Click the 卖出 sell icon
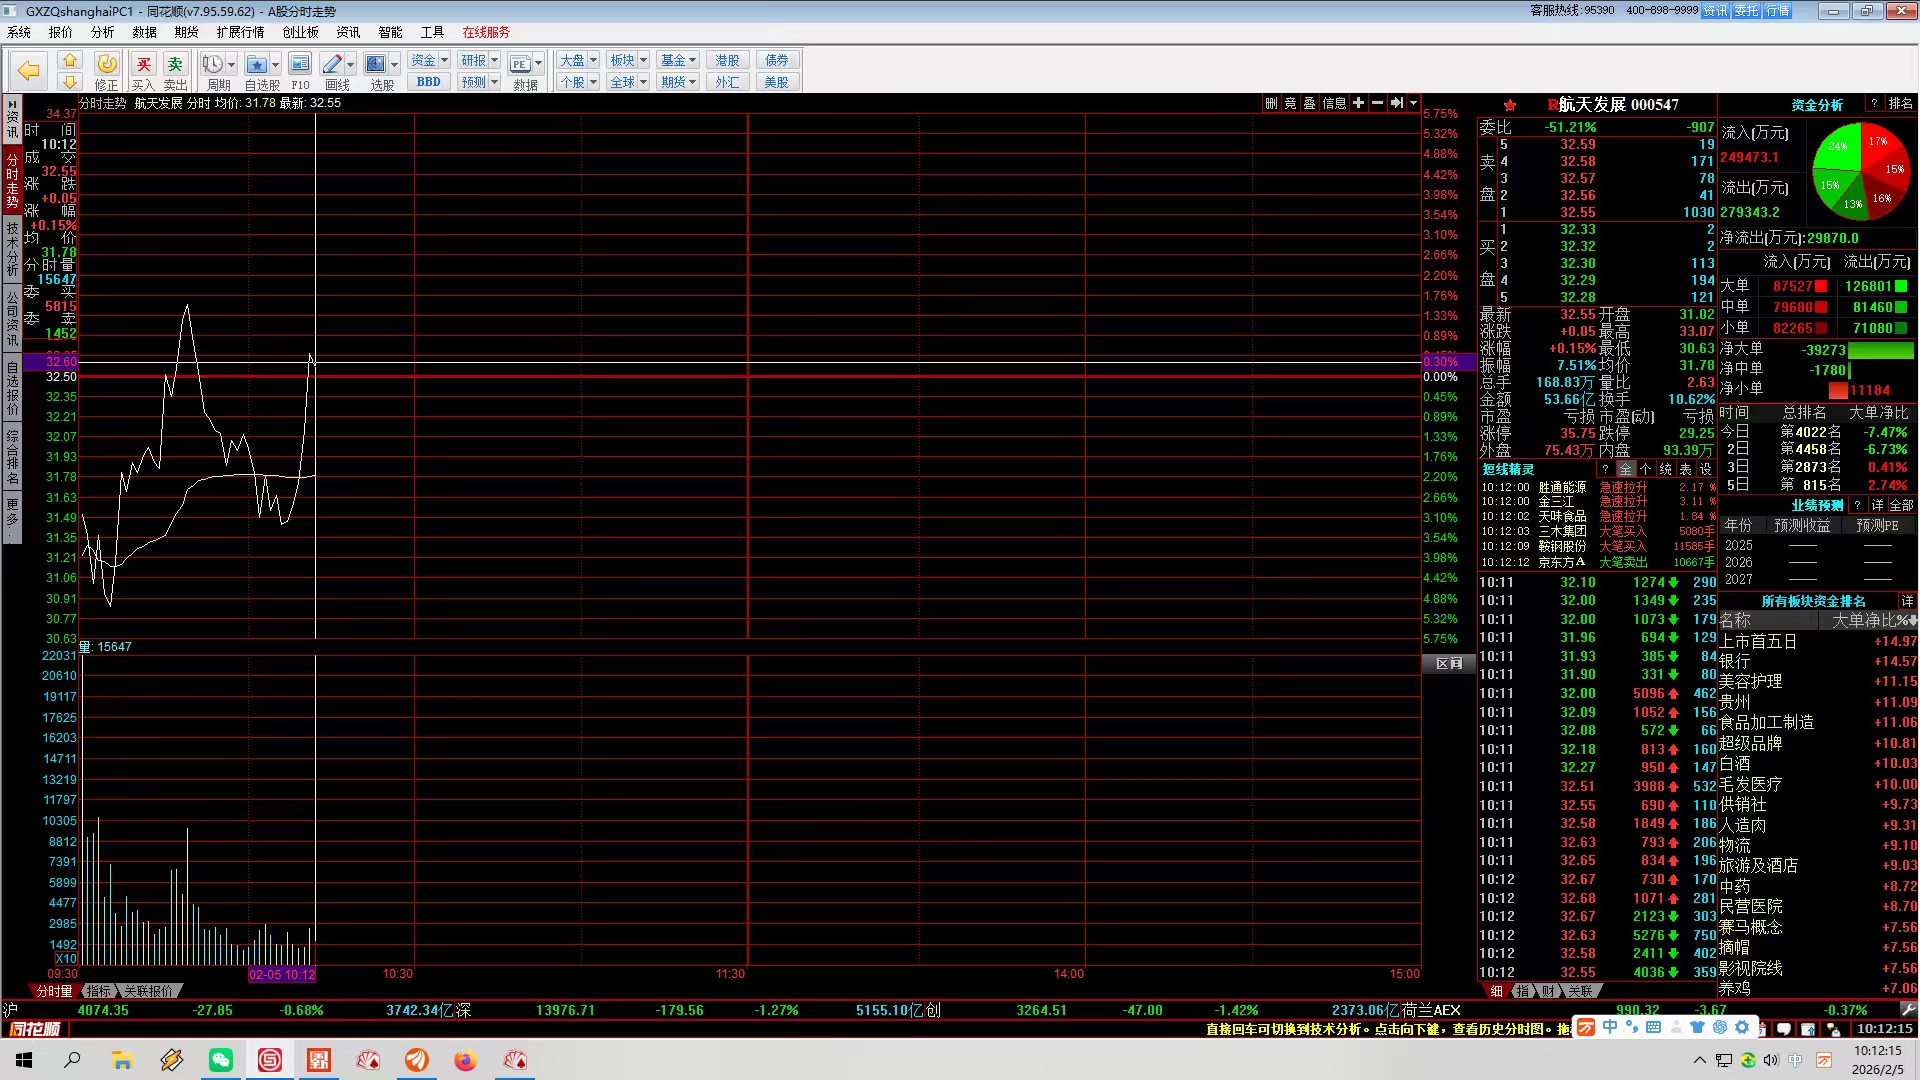Viewport: 1920px width, 1080px height. coord(175,66)
